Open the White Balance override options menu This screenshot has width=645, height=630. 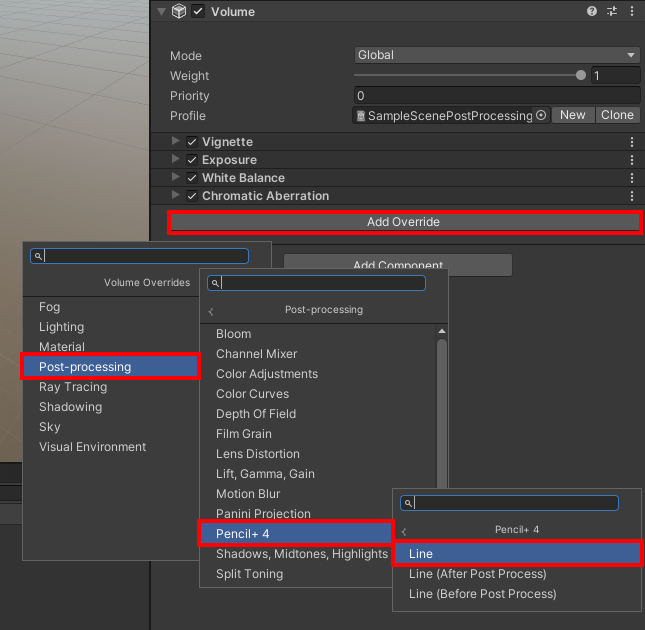tap(632, 178)
